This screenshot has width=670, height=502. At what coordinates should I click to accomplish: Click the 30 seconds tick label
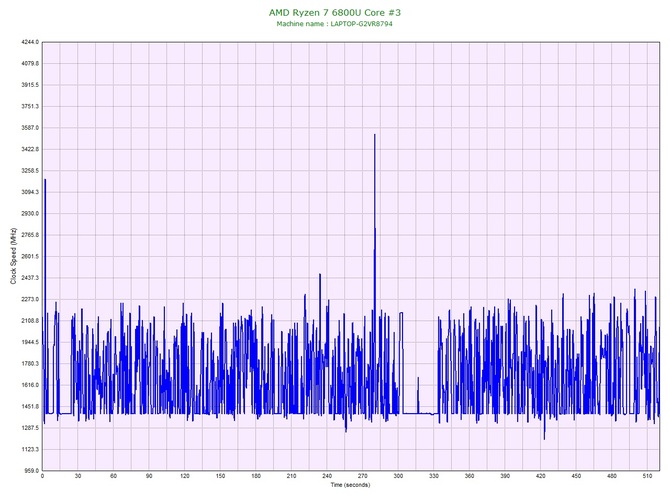pos(78,476)
